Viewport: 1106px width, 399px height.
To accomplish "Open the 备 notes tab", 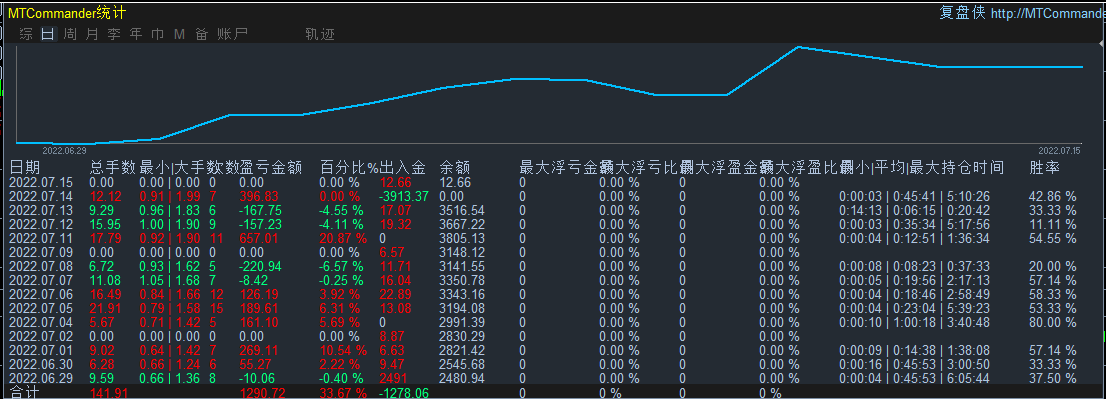I will tap(202, 34).
